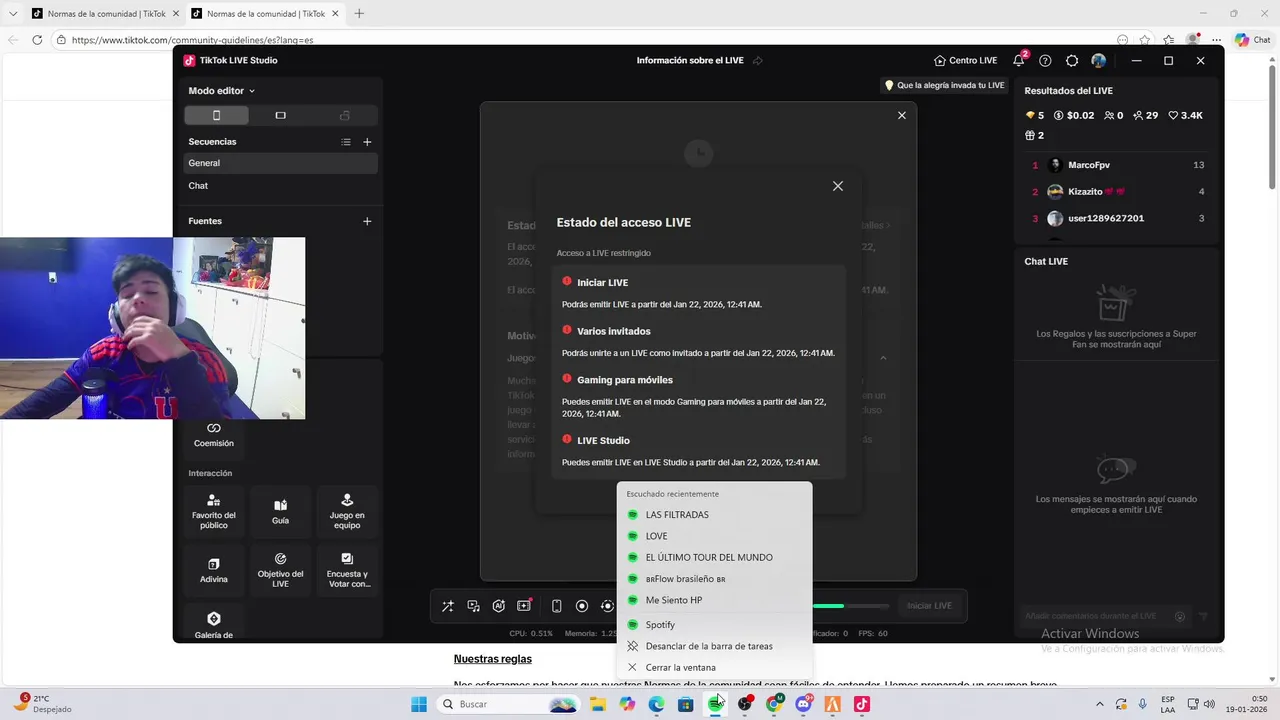
Task: Click the LIVE Studio restriction row
Action: coord(698,451)
